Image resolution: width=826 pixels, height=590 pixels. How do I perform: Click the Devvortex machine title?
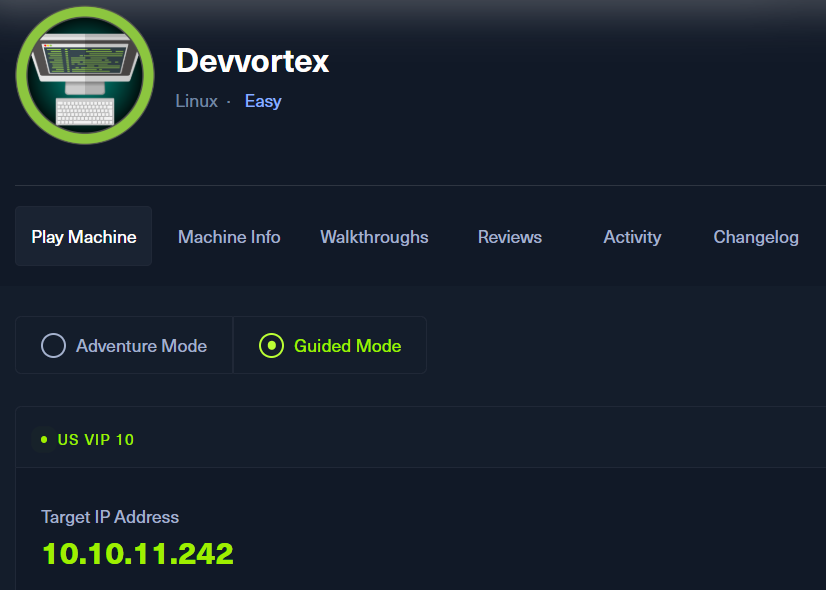pyautogui.click(x=252, y=61)
